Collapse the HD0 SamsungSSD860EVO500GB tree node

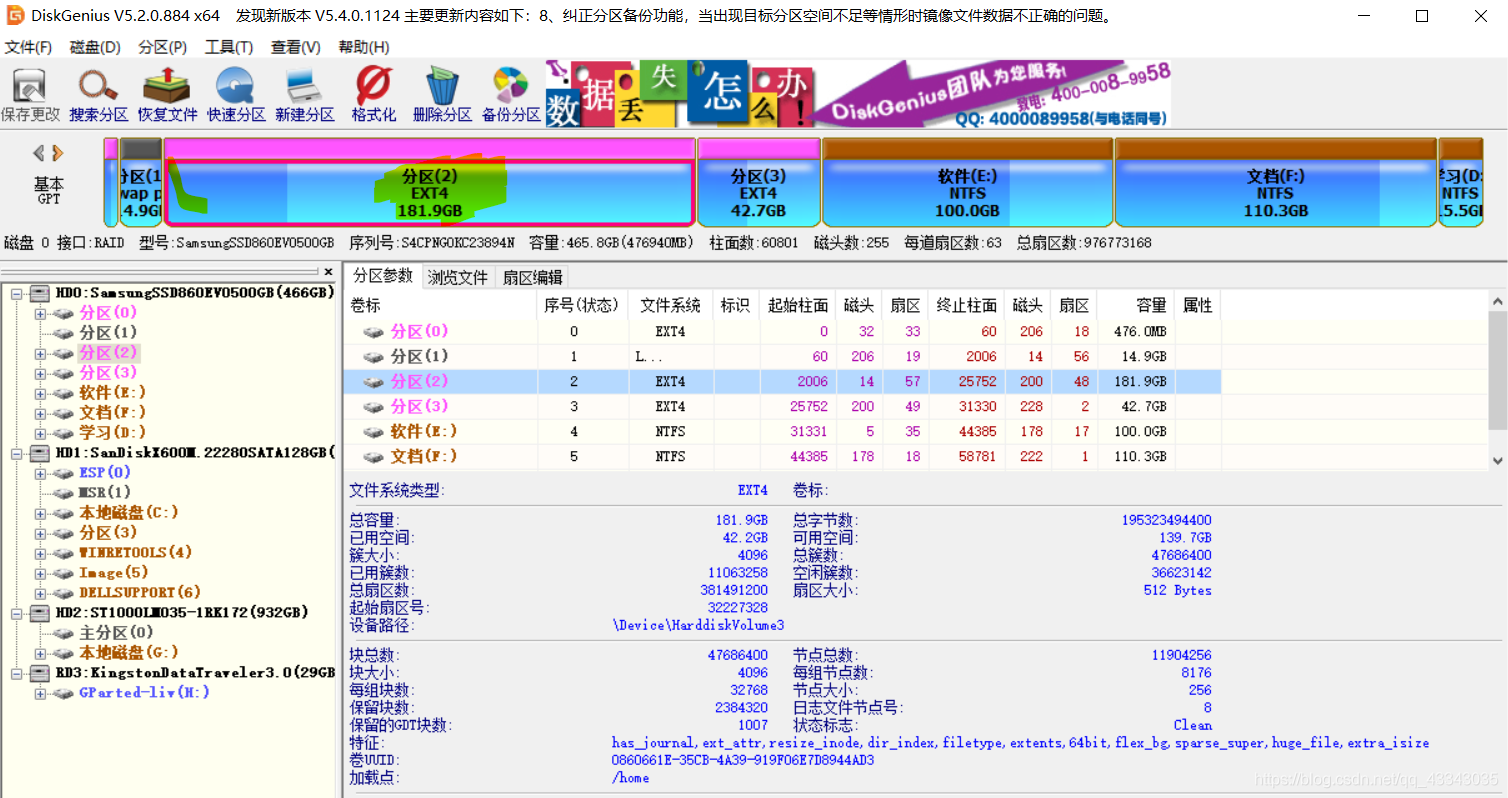coord(16,293)
